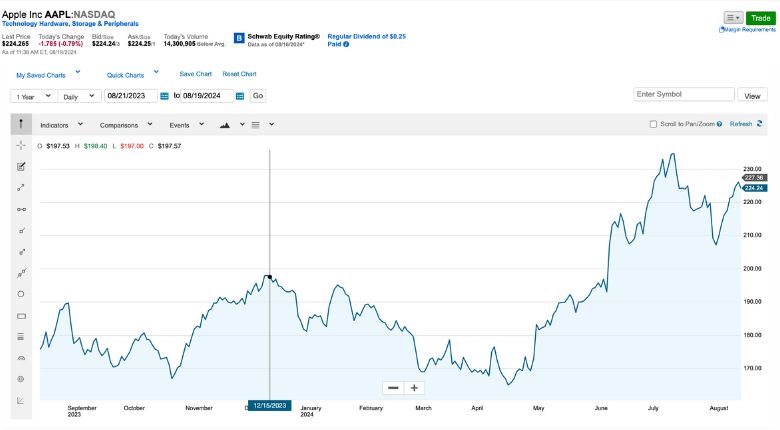Click the Refresh chart icon

759,124
